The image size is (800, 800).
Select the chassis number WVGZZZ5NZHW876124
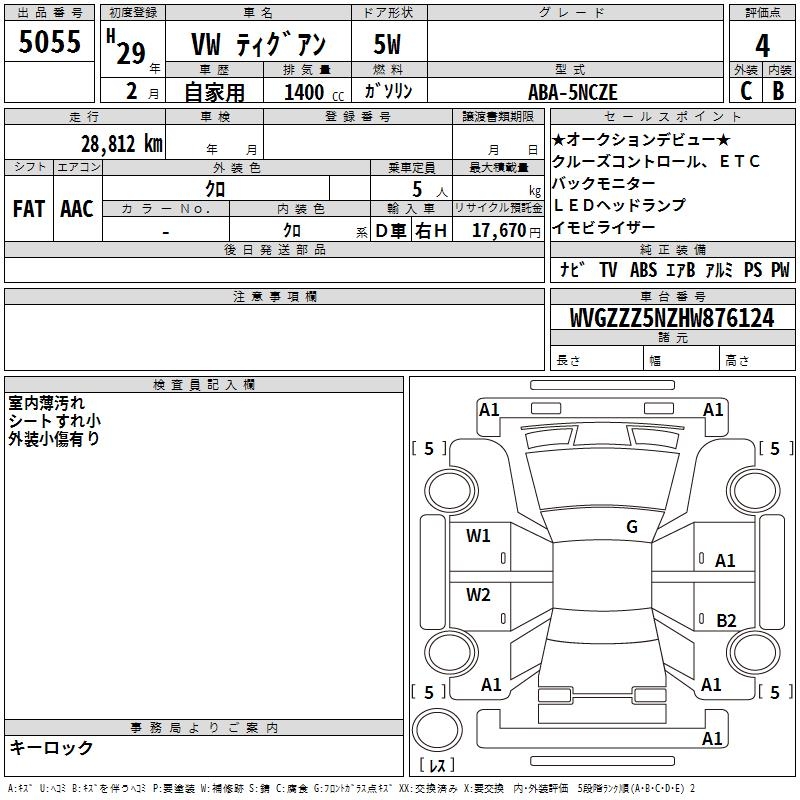671,318
